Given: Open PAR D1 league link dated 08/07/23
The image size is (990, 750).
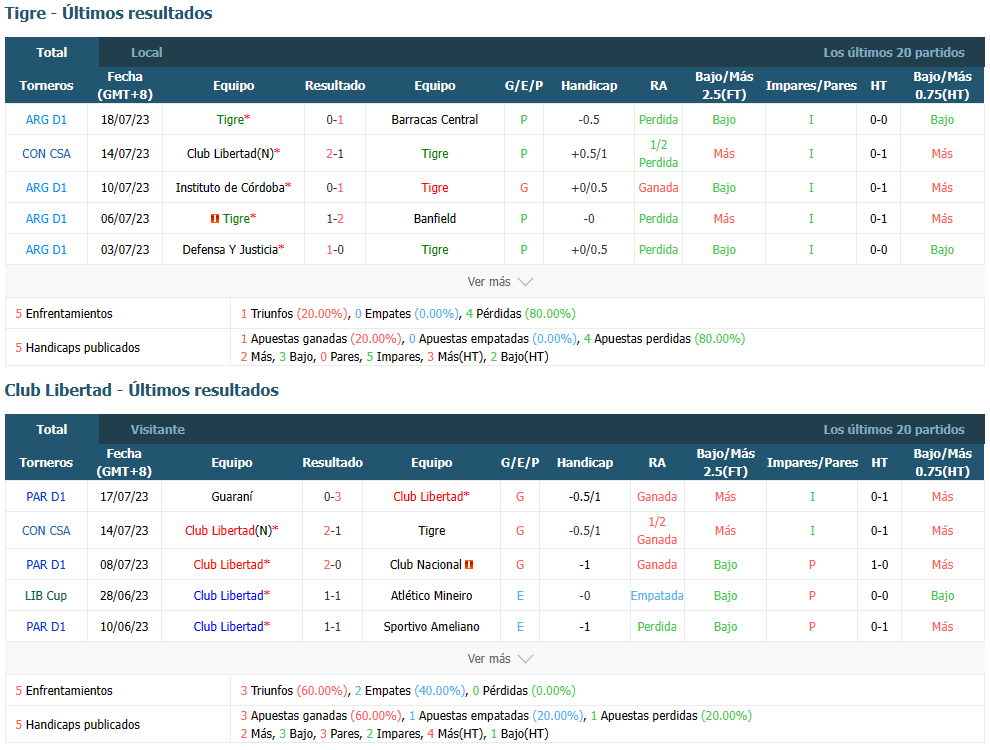Looking at the screenshot, I should (x=46, y=564).
